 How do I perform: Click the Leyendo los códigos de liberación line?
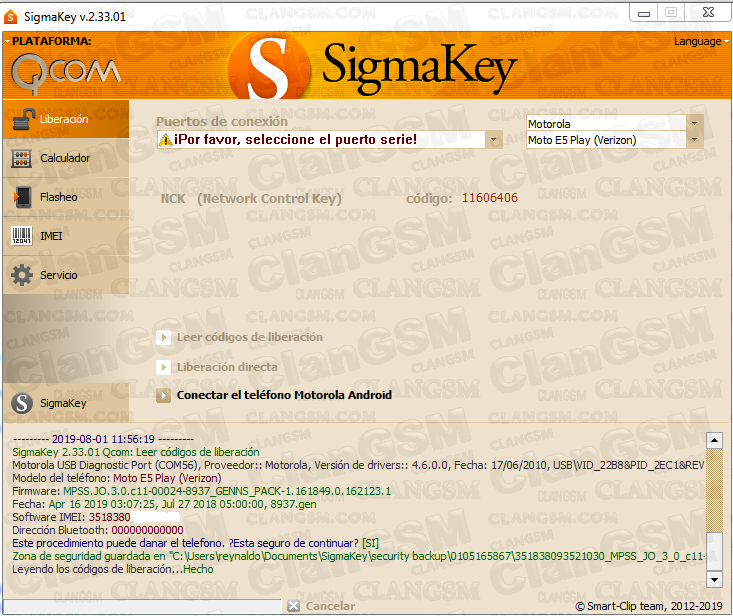113,569
